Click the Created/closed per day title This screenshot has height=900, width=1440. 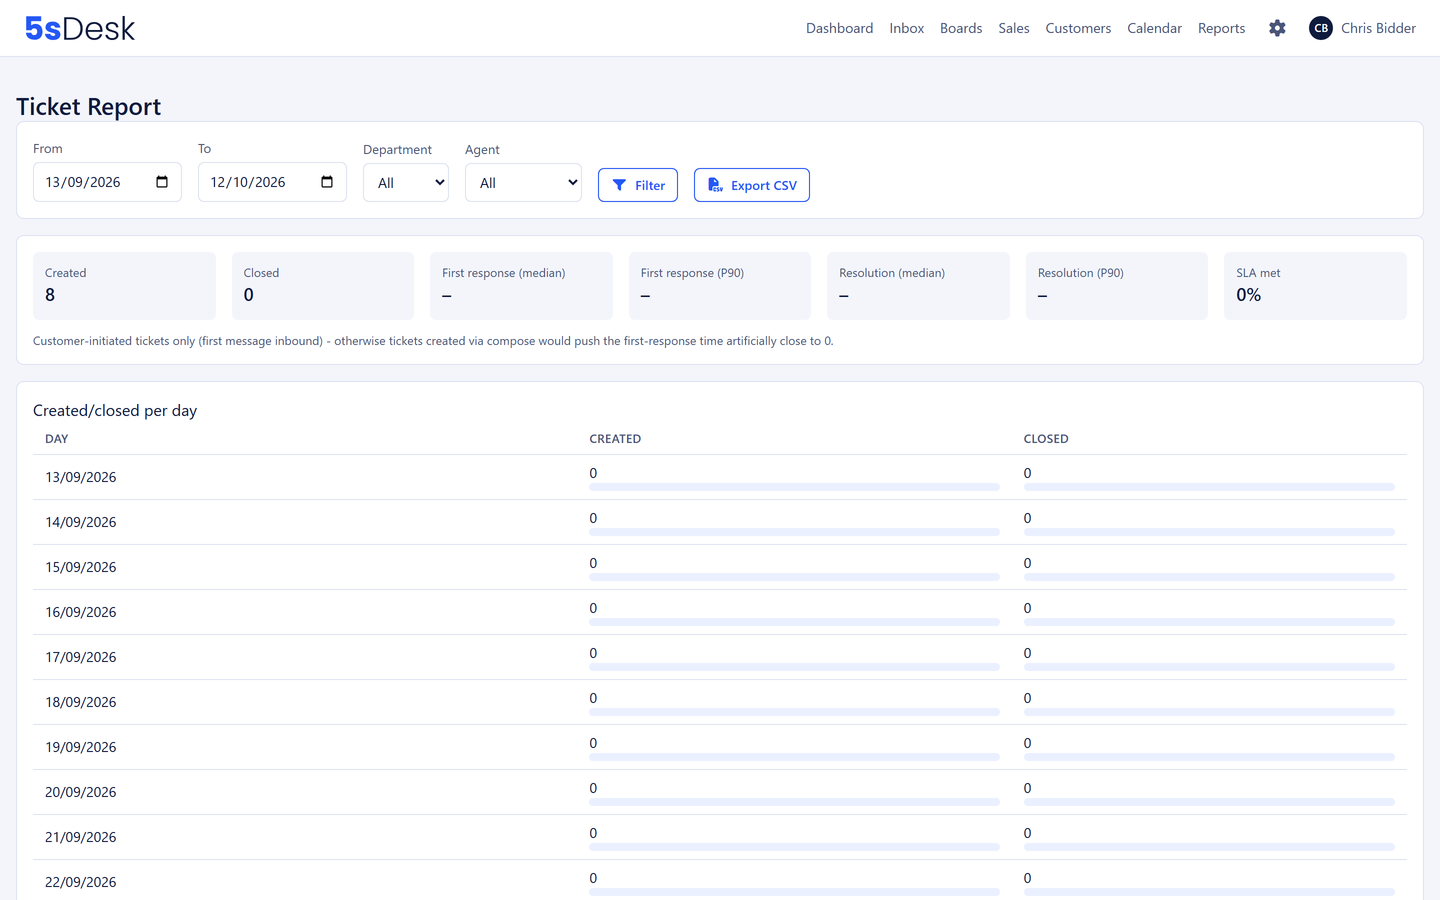coord(115,411)
